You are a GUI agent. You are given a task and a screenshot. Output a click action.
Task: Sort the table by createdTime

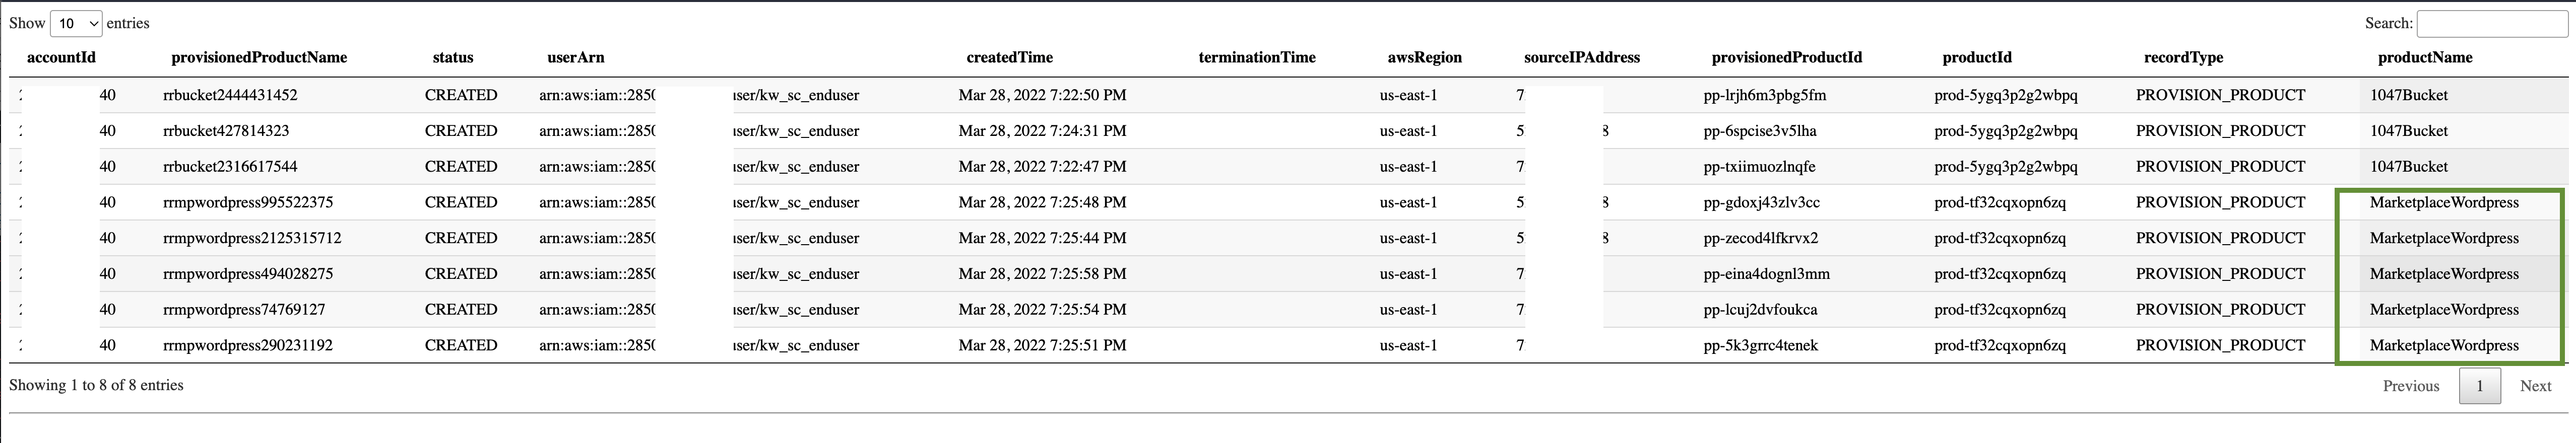click(x=1009, y=58)
